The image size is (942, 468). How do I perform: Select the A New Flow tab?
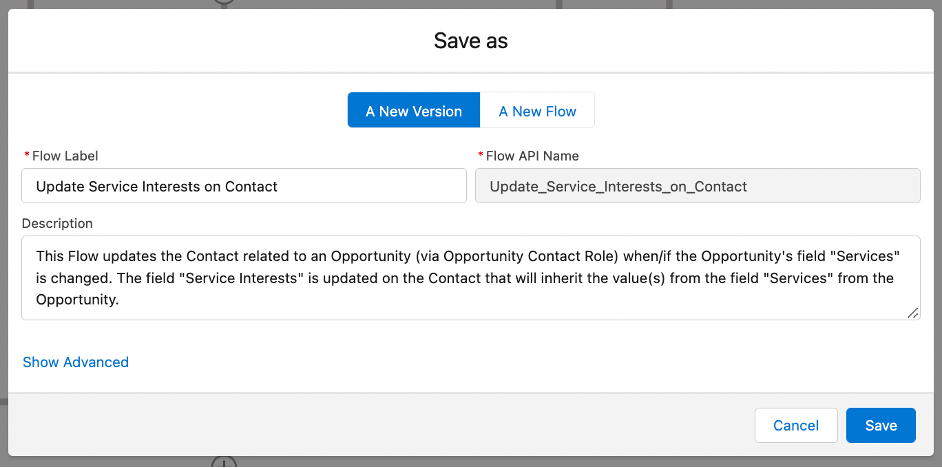537,111
